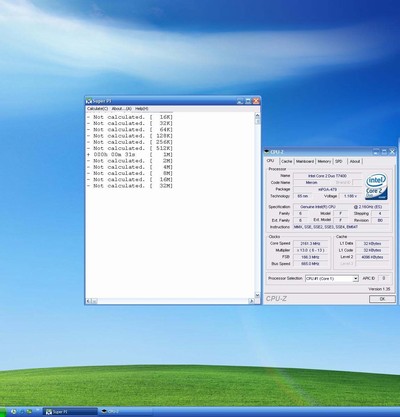Click the CPU-Z title bar icon
The width and height of the screenshot is (400, 417).
coord(267,152)
